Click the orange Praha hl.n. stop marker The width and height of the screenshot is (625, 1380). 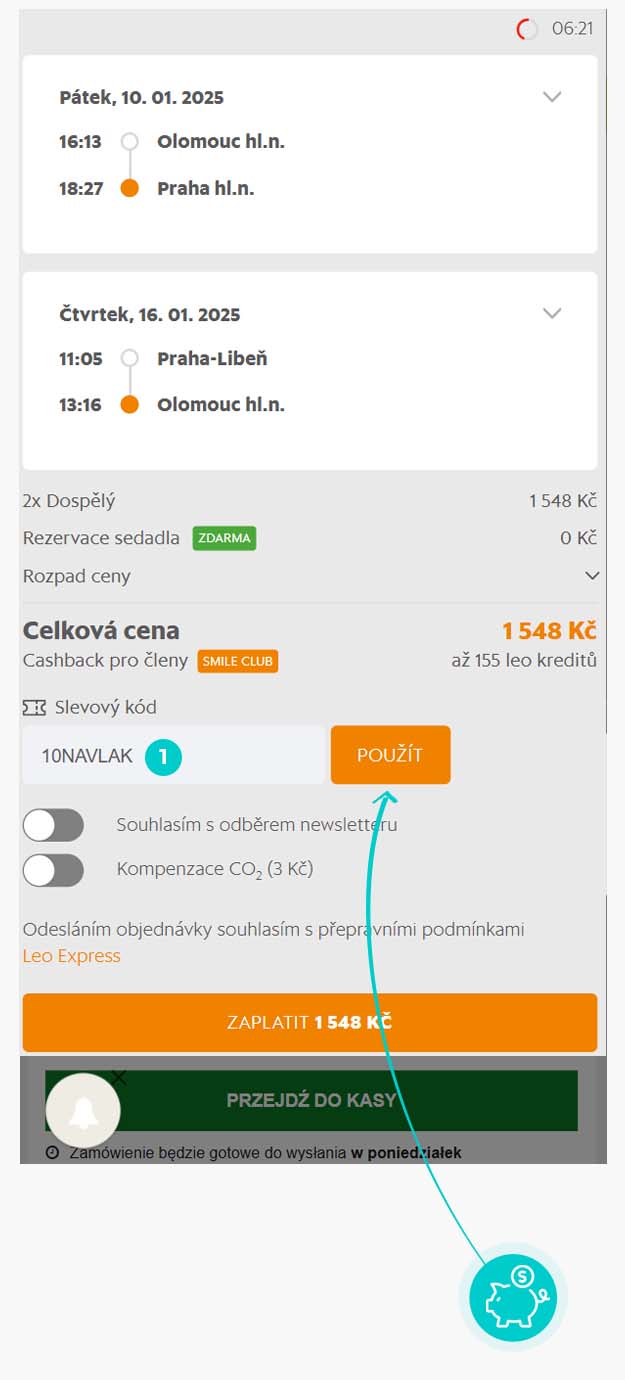pos(129,188)
